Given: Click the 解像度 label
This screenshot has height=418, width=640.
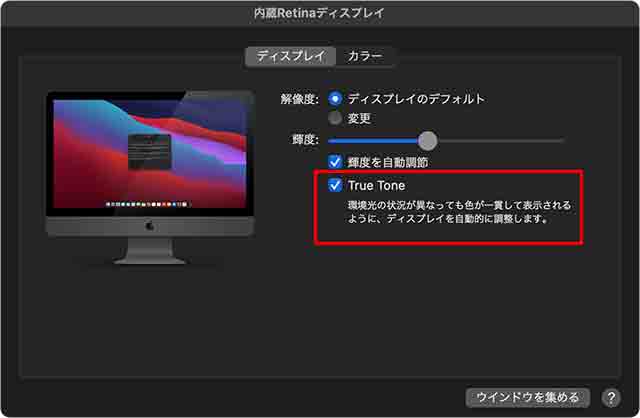Looking at the screenshot, I should click(x=300, y=99).
